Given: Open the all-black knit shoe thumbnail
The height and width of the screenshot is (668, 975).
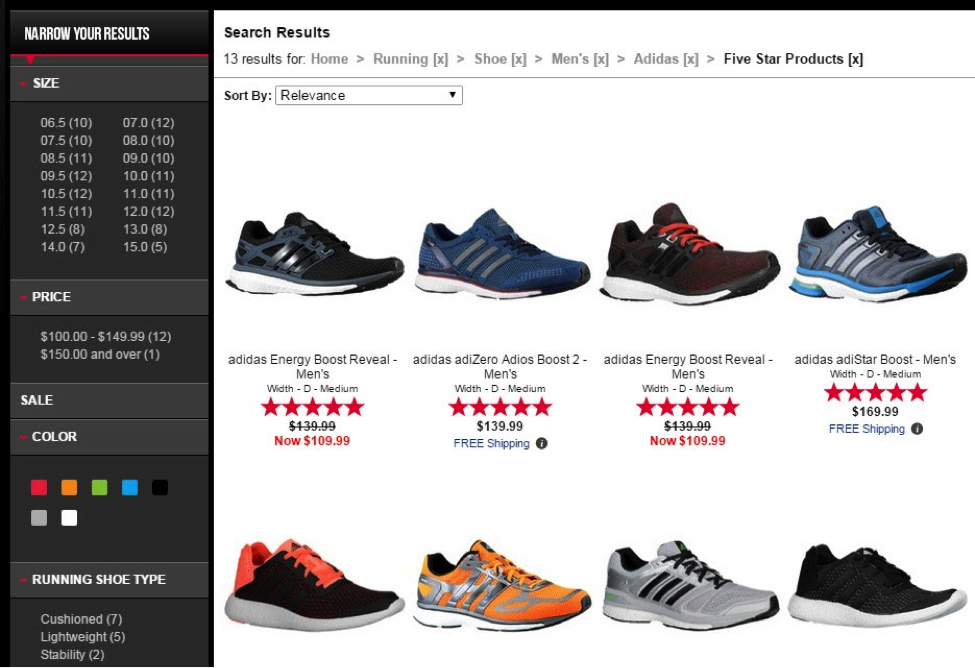Looking at the screenshot, I should [x=877, y=585].
